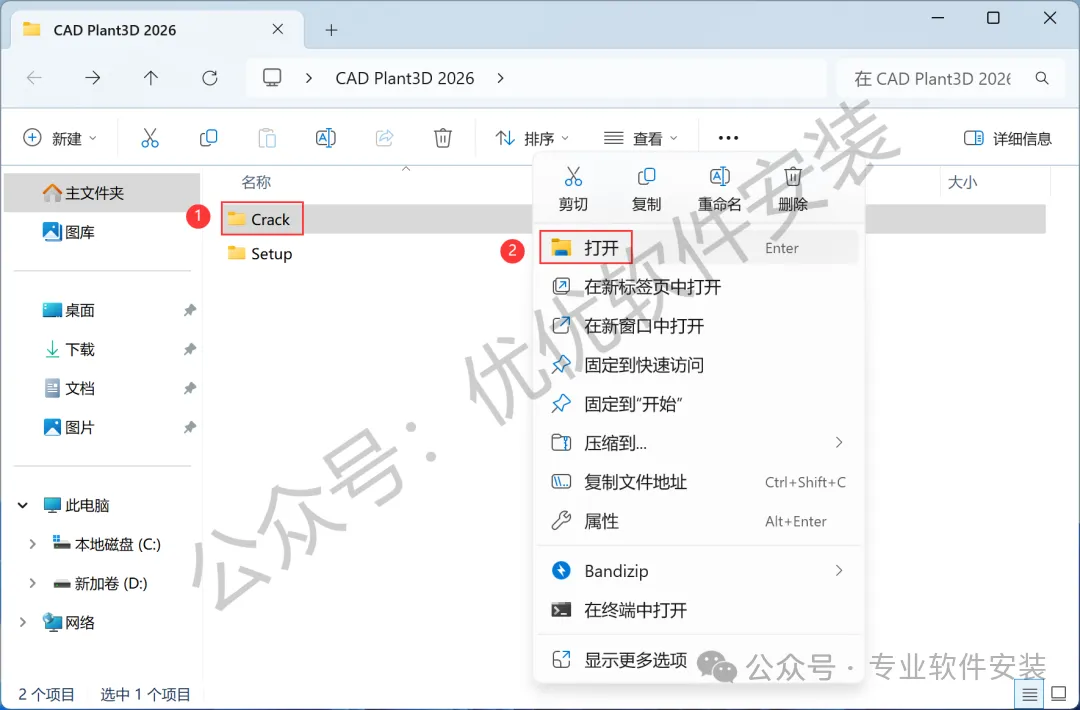Refresh the current folder
The width and height of the screenshot is (1080, 710).
click(209, 78)
